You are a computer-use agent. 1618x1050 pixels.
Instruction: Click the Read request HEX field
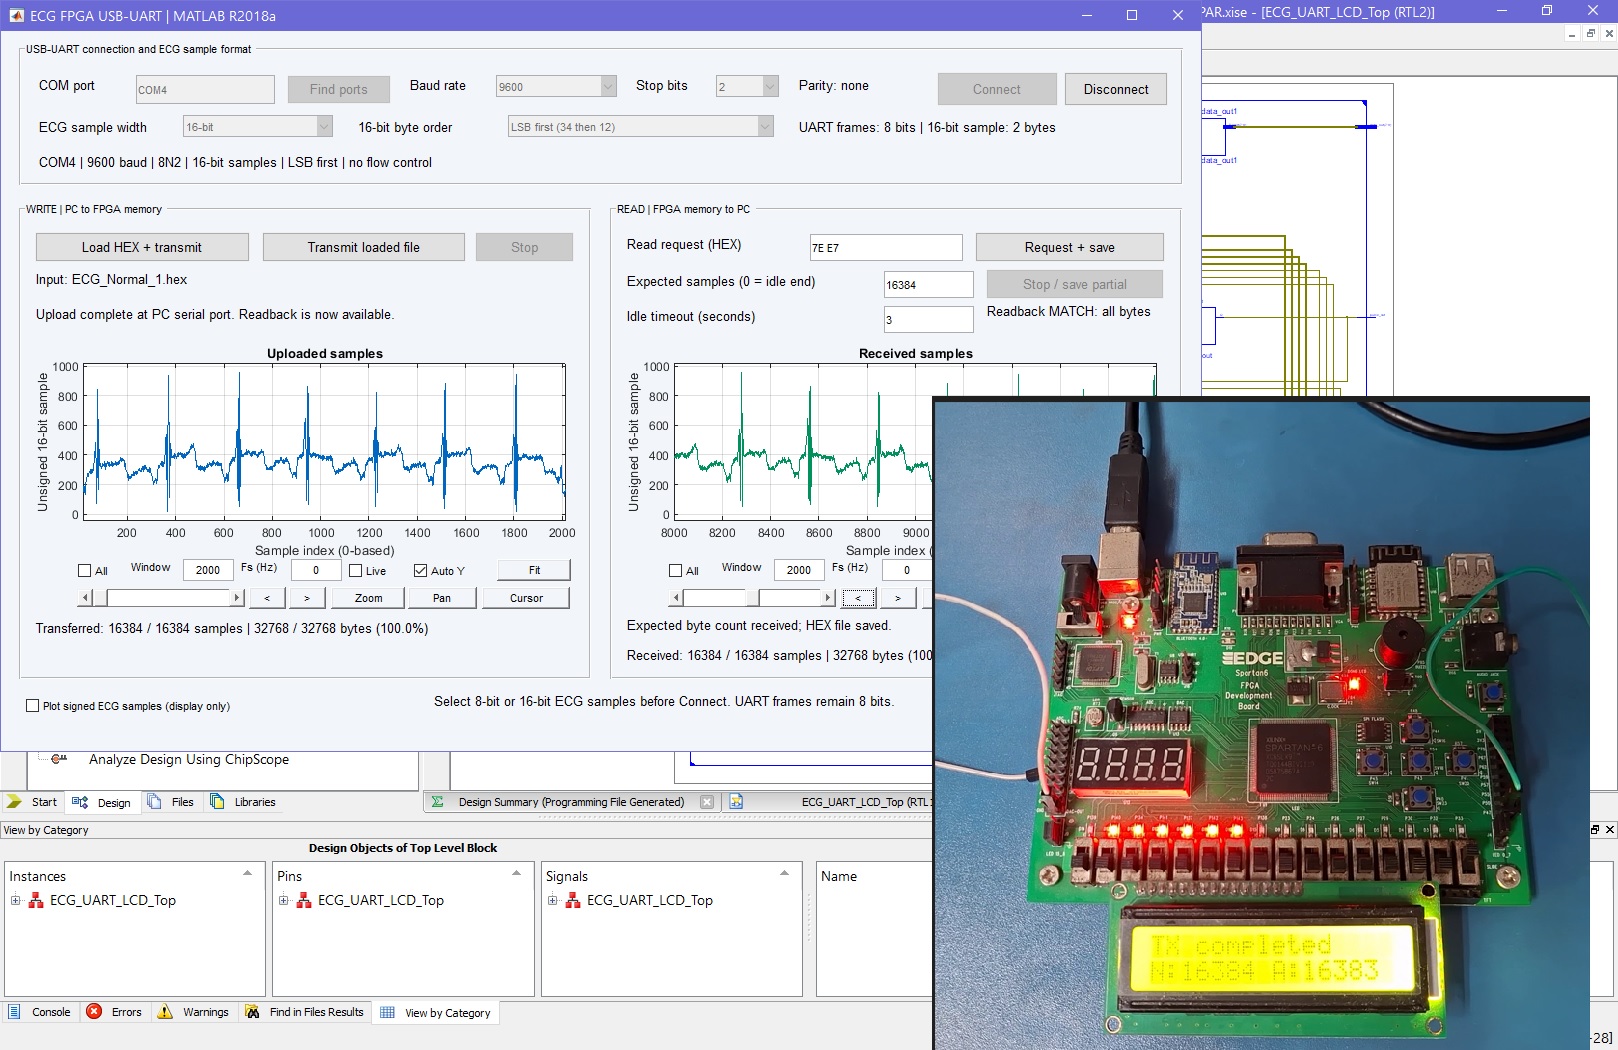[x=886, y=247]
